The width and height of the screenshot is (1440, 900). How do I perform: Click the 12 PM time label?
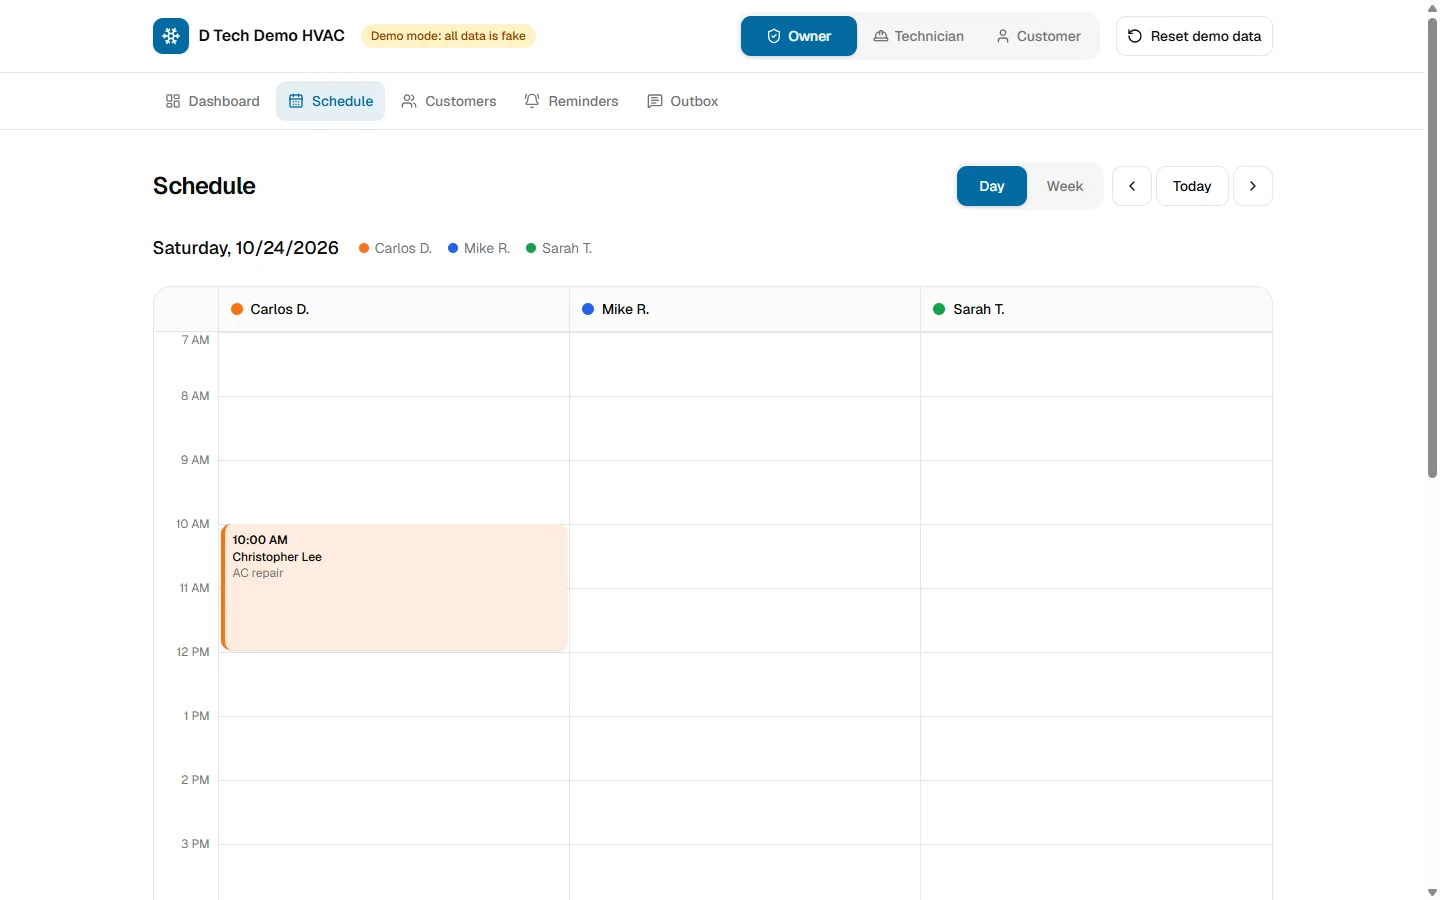pos(193,652)
